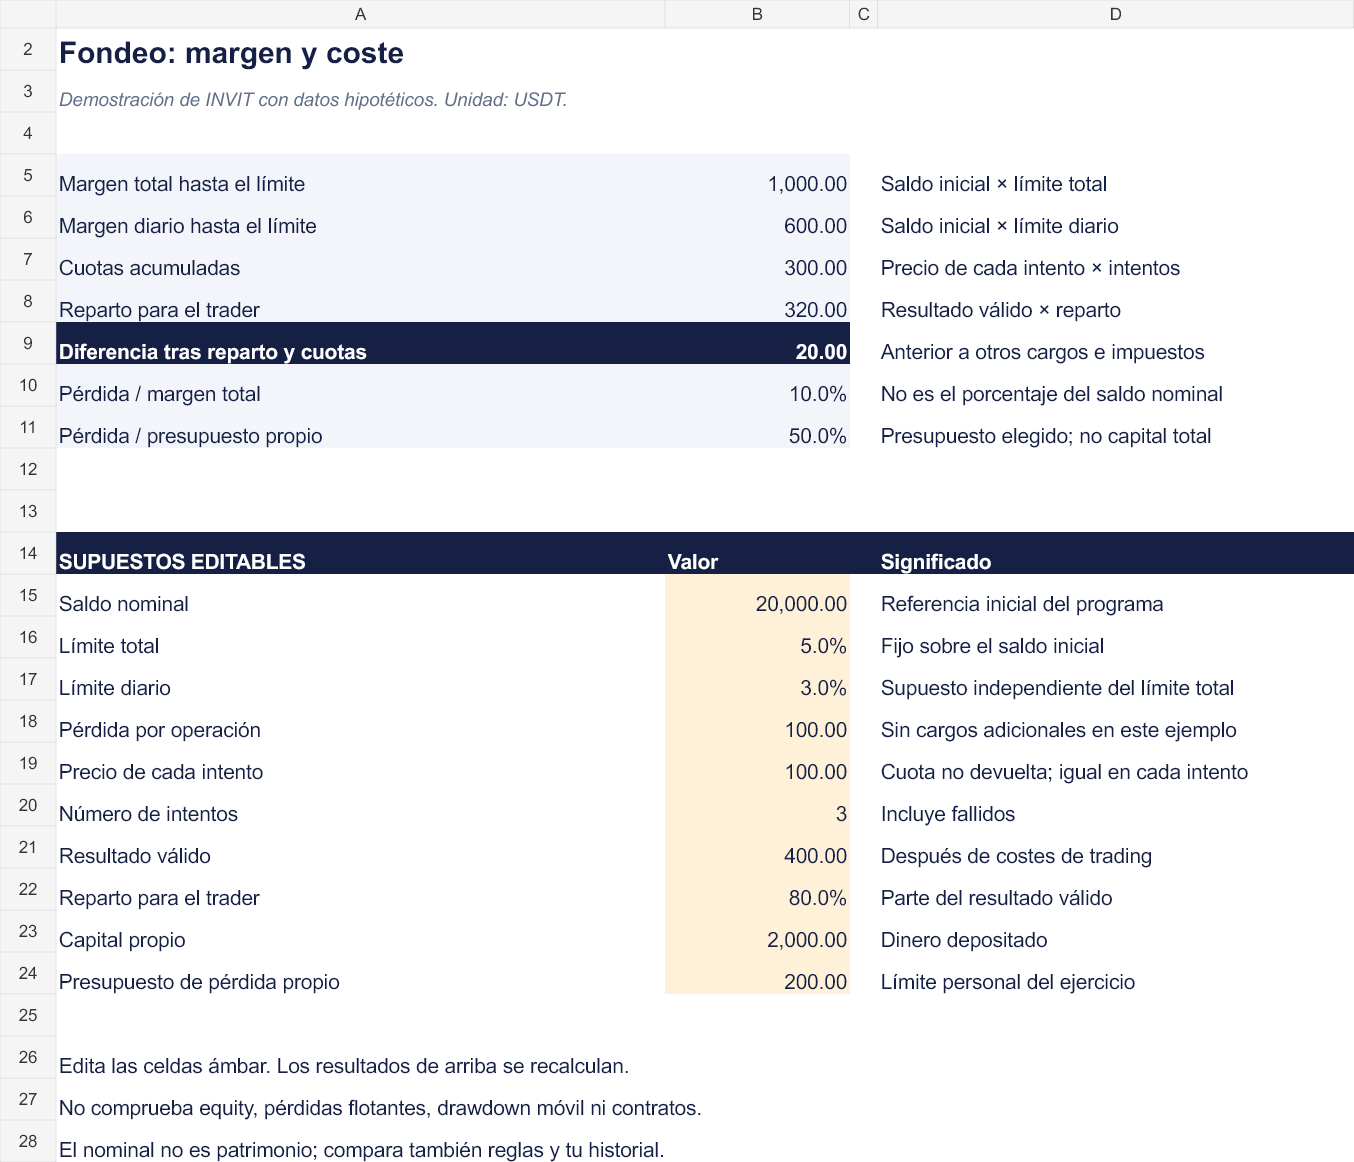The width and height of the screenshot is (1354, 1162).
Task: Click the title 'Fondeo: margen y coste'
Action: pyautogui.click(x=231, y=53)
